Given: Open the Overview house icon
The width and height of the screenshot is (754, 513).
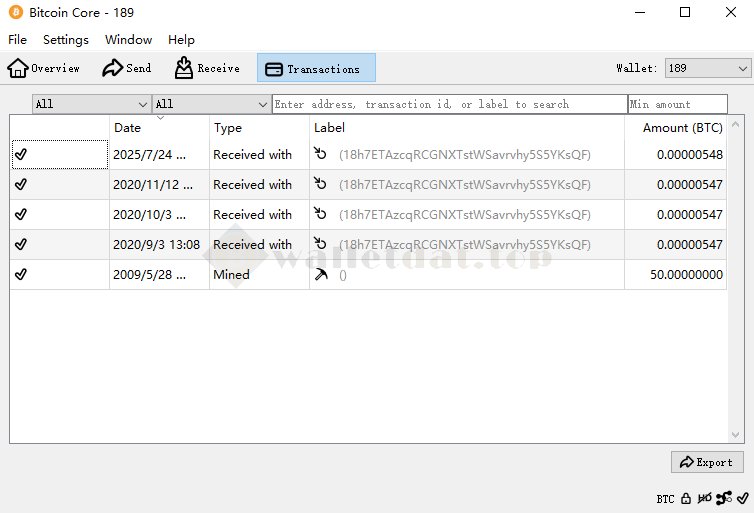Looking at the screenshot, I should tap(18, 68).
